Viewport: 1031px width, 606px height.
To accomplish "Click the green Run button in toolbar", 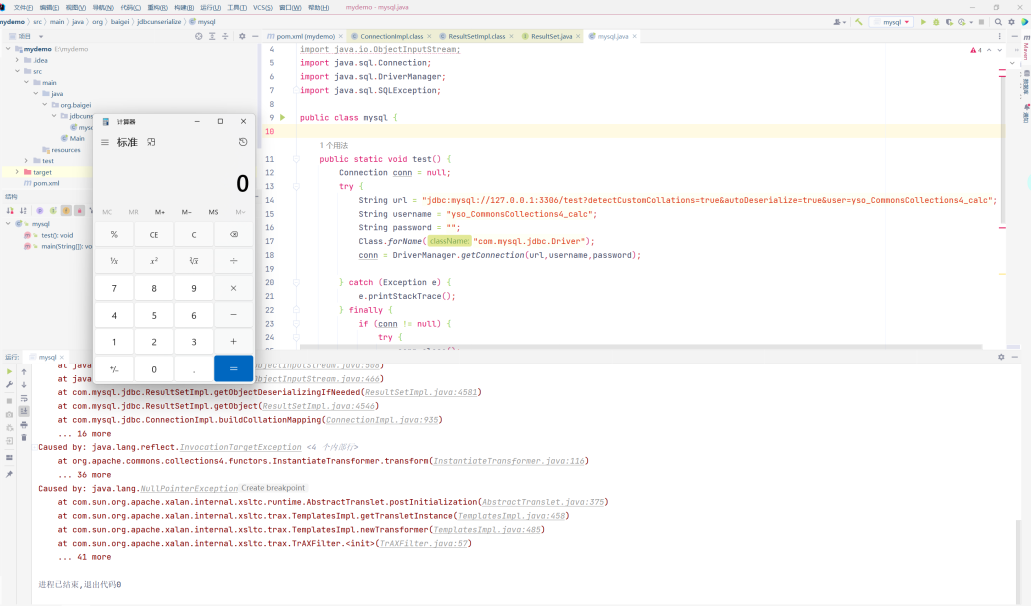I will click(x=923, y=21).
